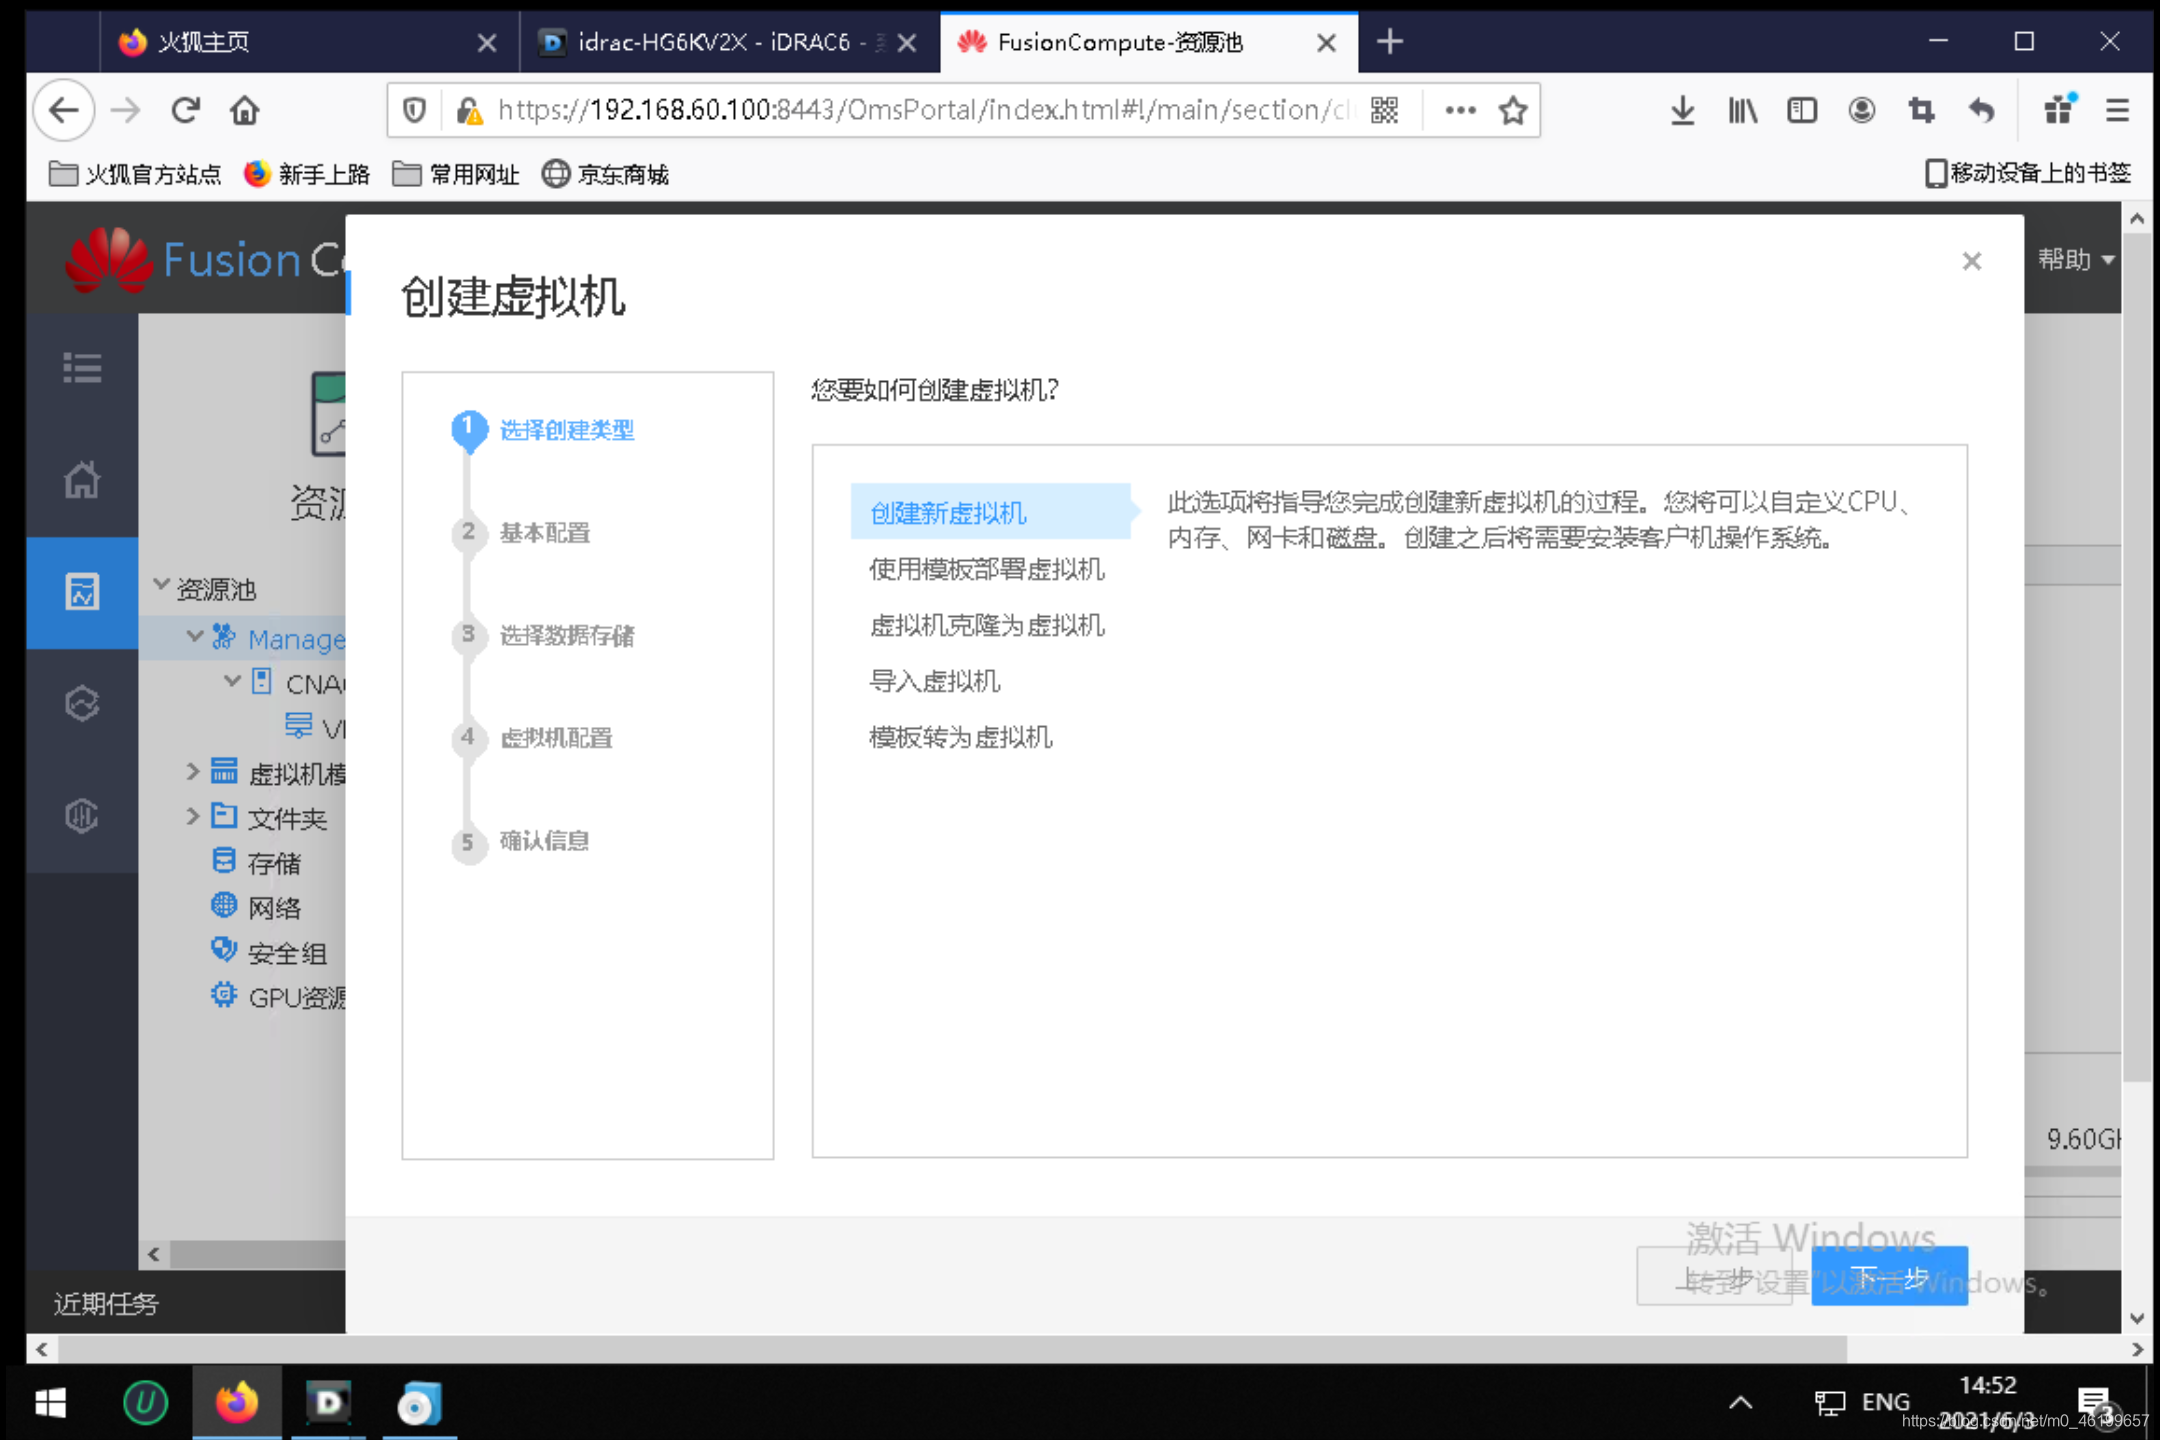Collapse the Manage cluster tree node
2160x1440 pixels.
[195, 636]
